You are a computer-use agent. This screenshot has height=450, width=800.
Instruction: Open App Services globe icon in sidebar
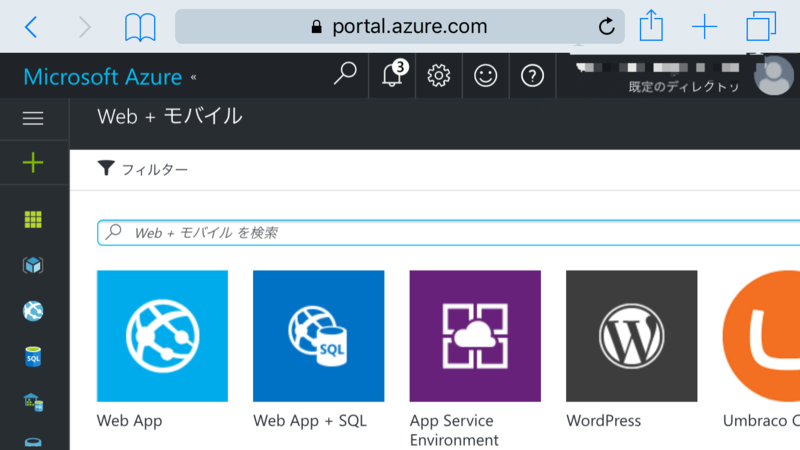(x=33, y=311)
